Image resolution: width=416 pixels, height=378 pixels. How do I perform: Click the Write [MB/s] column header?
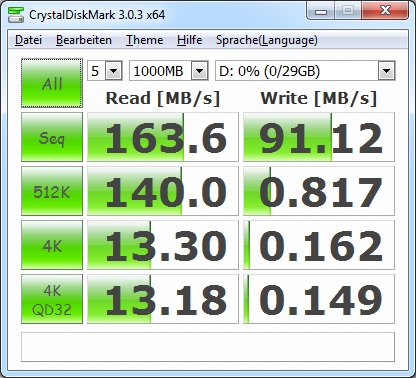[x=319, y=98]
